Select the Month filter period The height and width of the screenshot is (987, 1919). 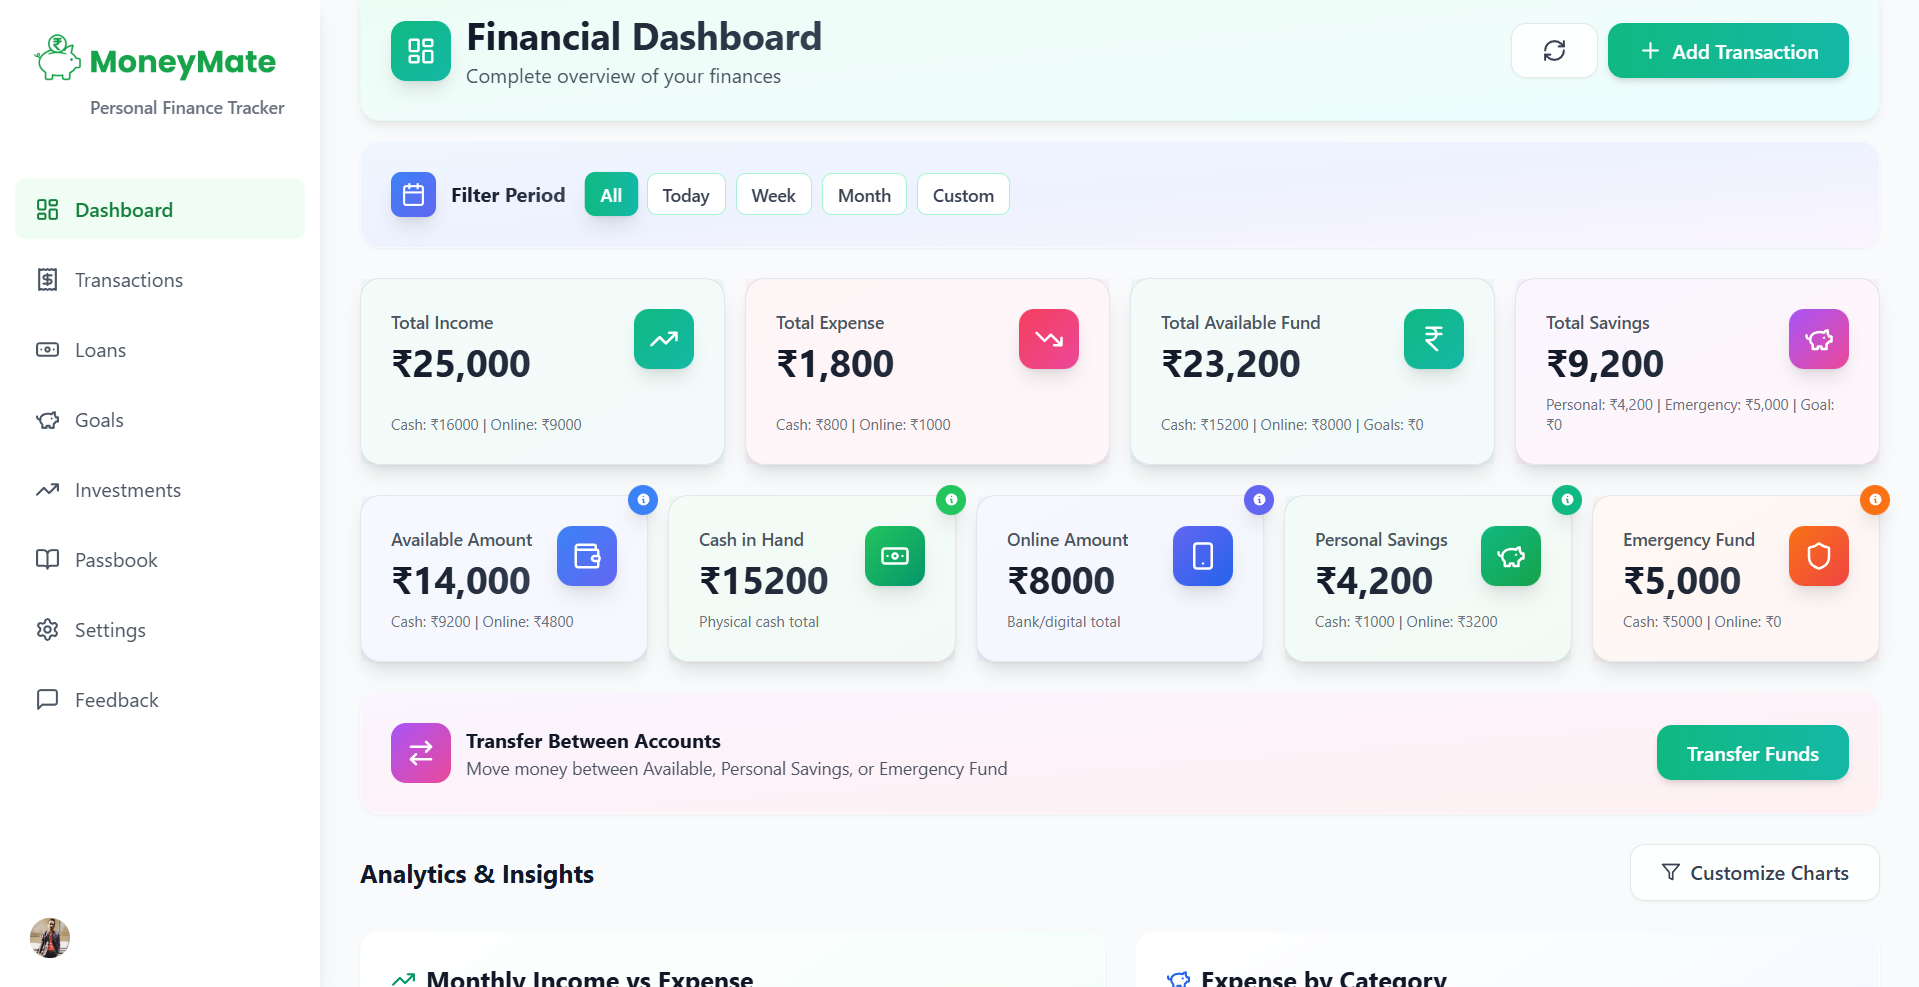[863, 194]
